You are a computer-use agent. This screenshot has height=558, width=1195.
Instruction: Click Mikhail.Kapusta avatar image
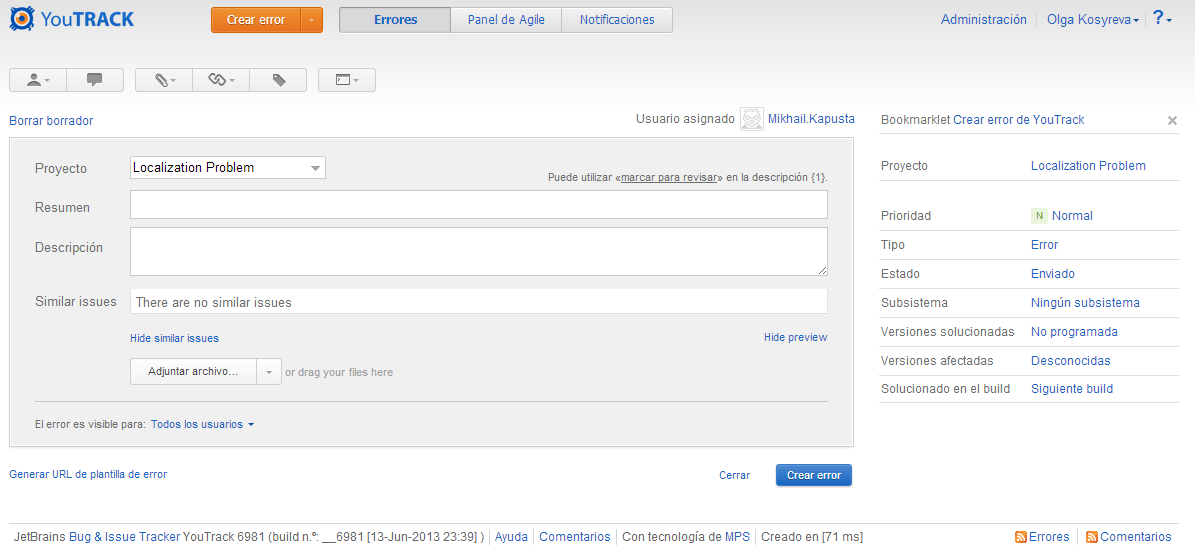coord(751,119)
